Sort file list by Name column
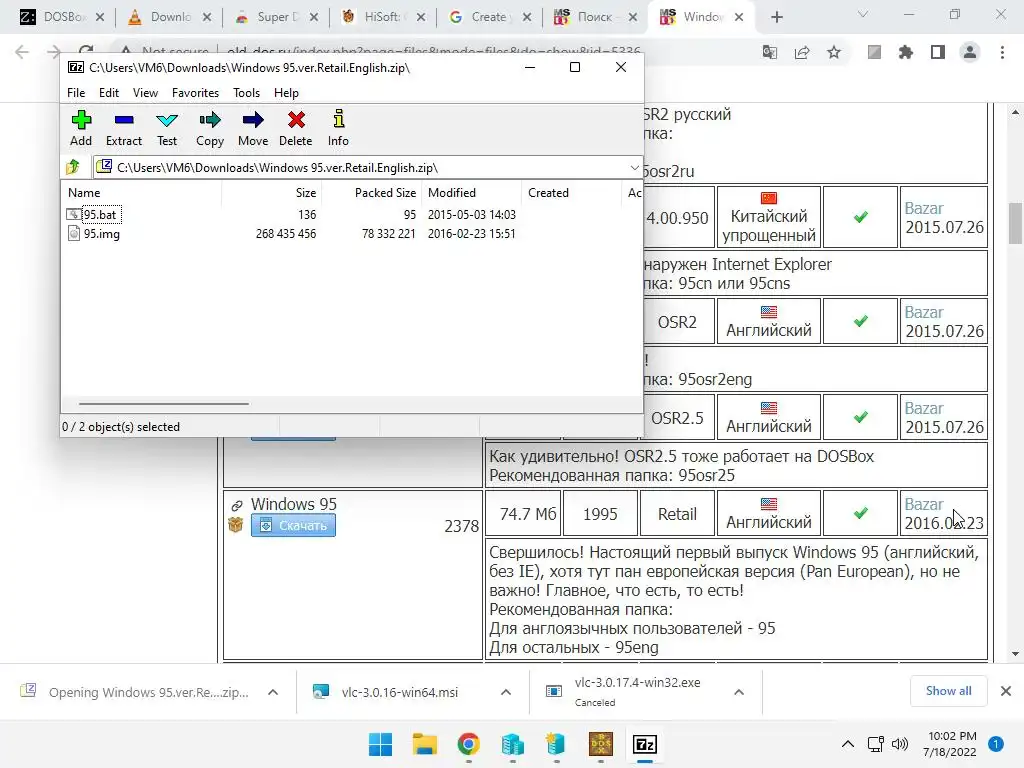The image size is (1024, 768). pyautogui.click(x=142, y=193)
